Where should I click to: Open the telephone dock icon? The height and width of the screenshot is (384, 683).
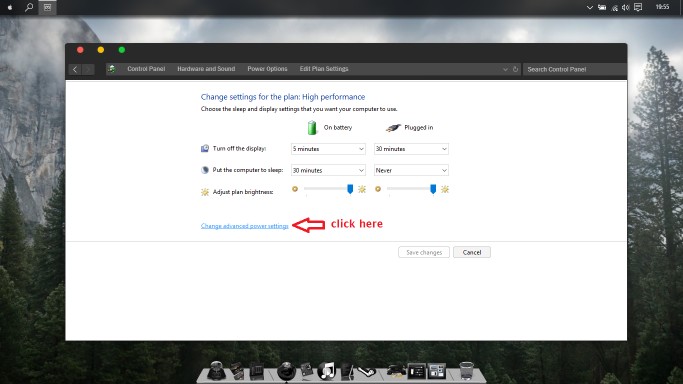tap(396, 371)
